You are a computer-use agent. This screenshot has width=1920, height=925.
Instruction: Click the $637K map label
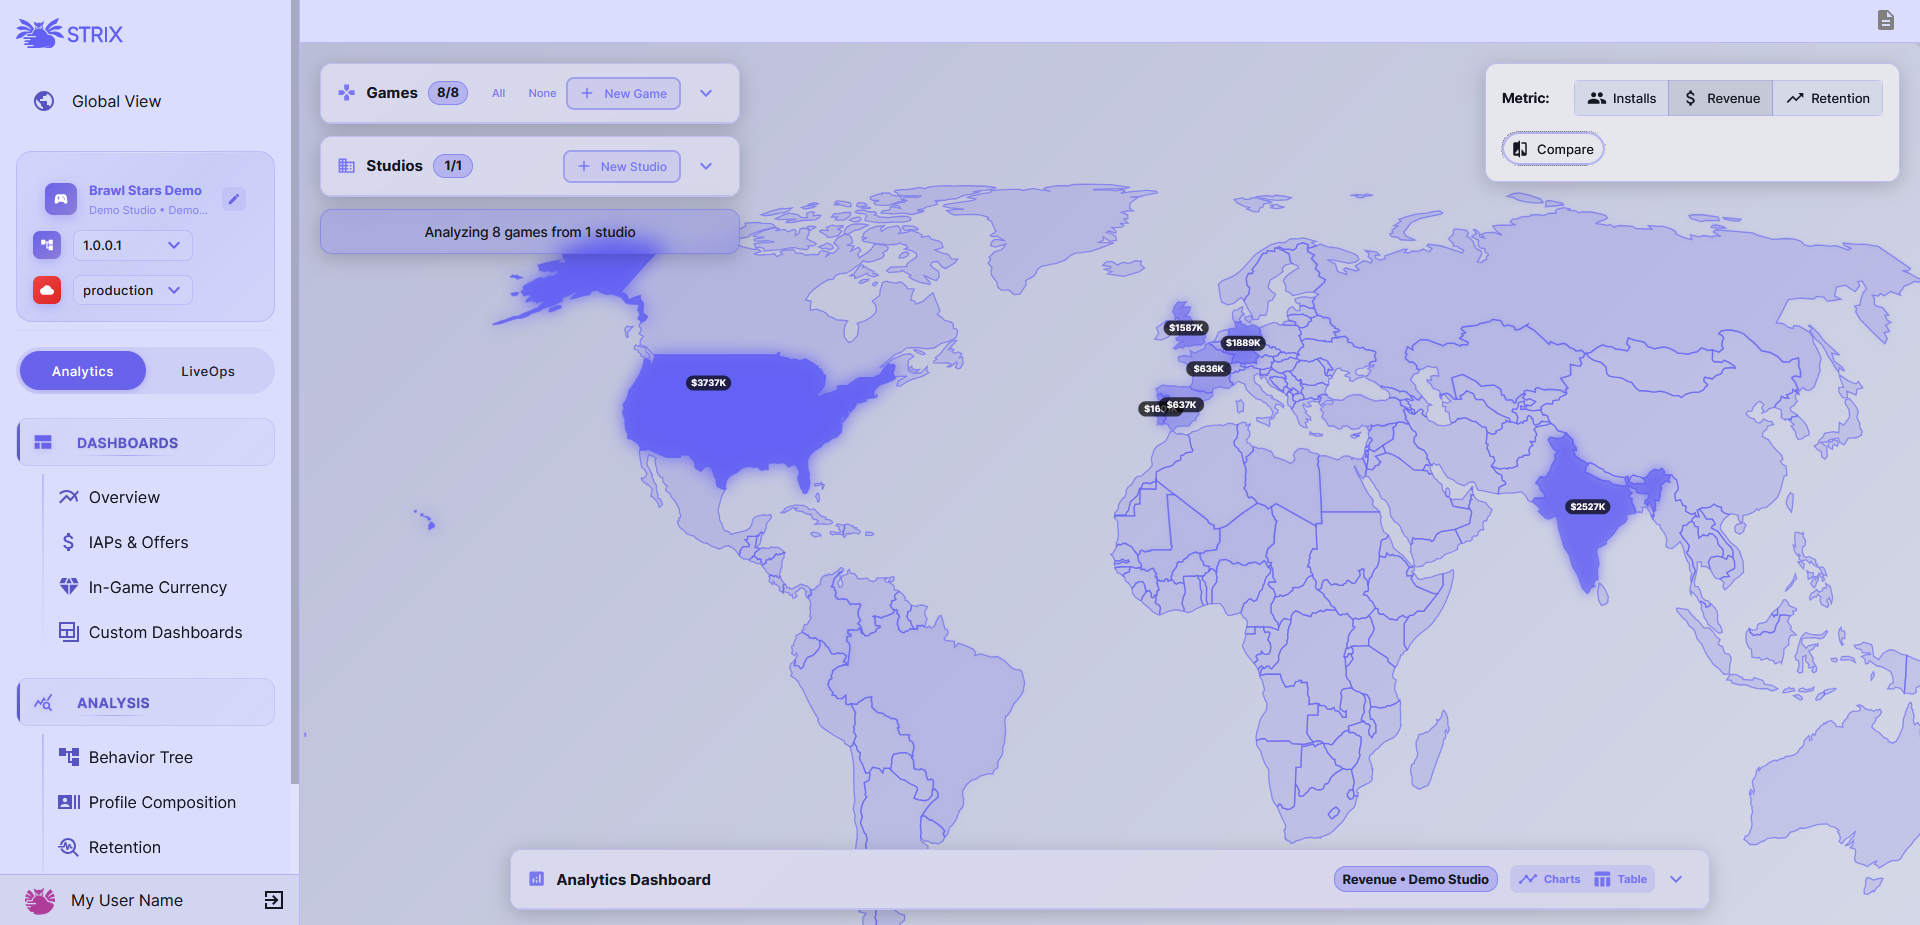(1182, 405)
